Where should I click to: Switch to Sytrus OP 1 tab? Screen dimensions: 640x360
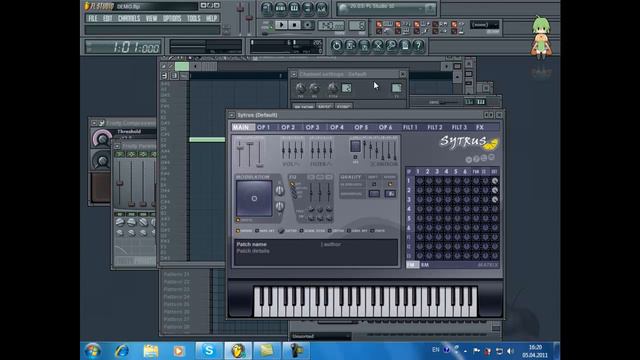click(264, 127)
